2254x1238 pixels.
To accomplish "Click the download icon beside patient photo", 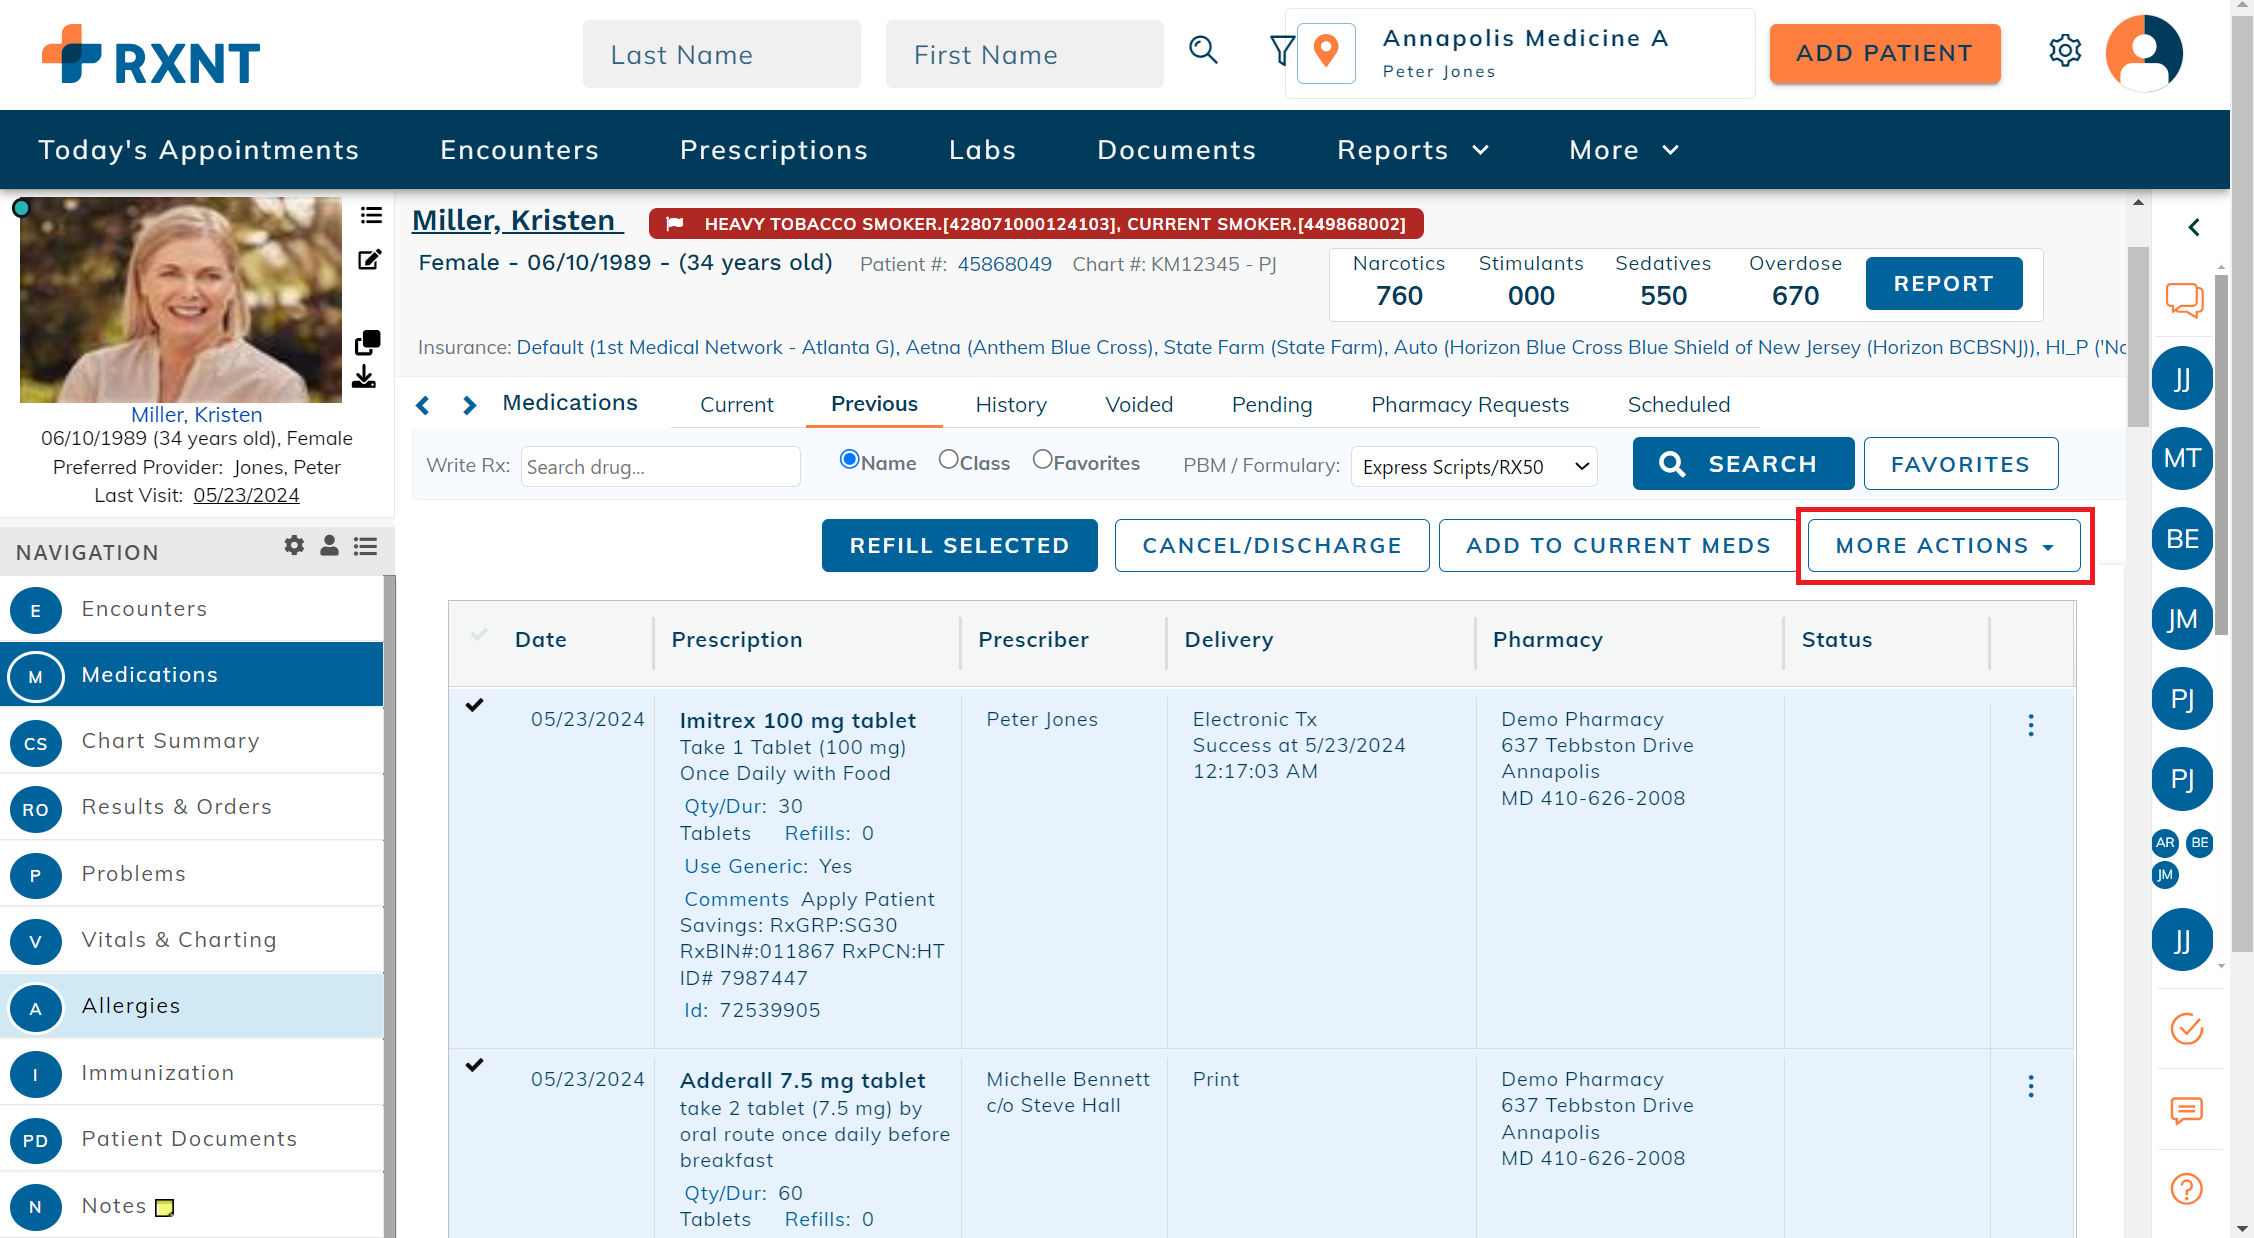I will [x=364, y=377].
